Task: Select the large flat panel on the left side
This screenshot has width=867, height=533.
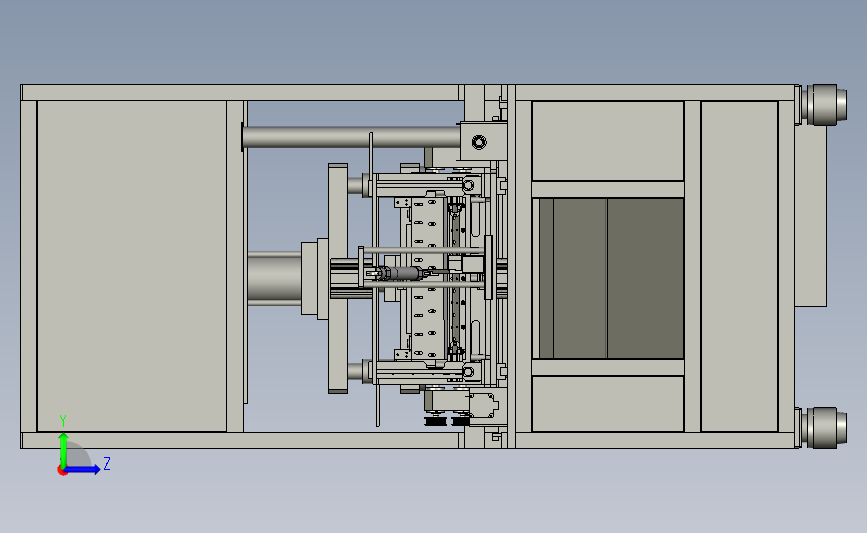Action: (132, 266)
